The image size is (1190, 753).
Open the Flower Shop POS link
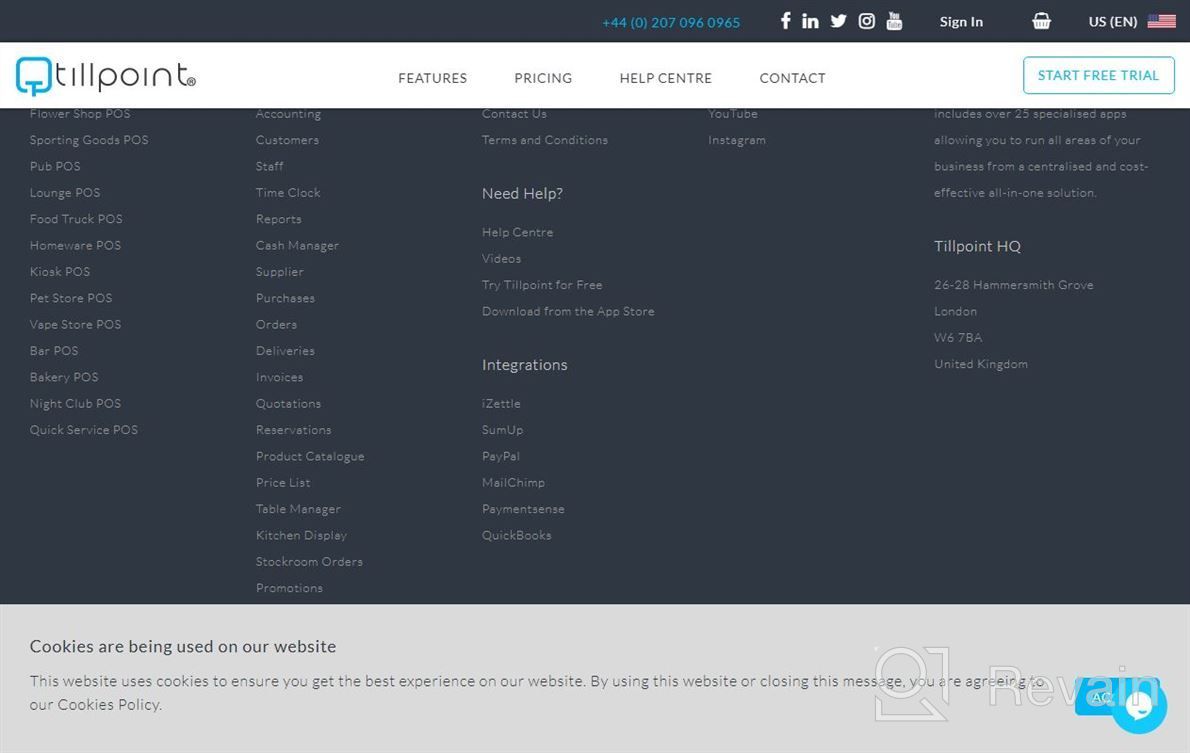coord(80,114)
